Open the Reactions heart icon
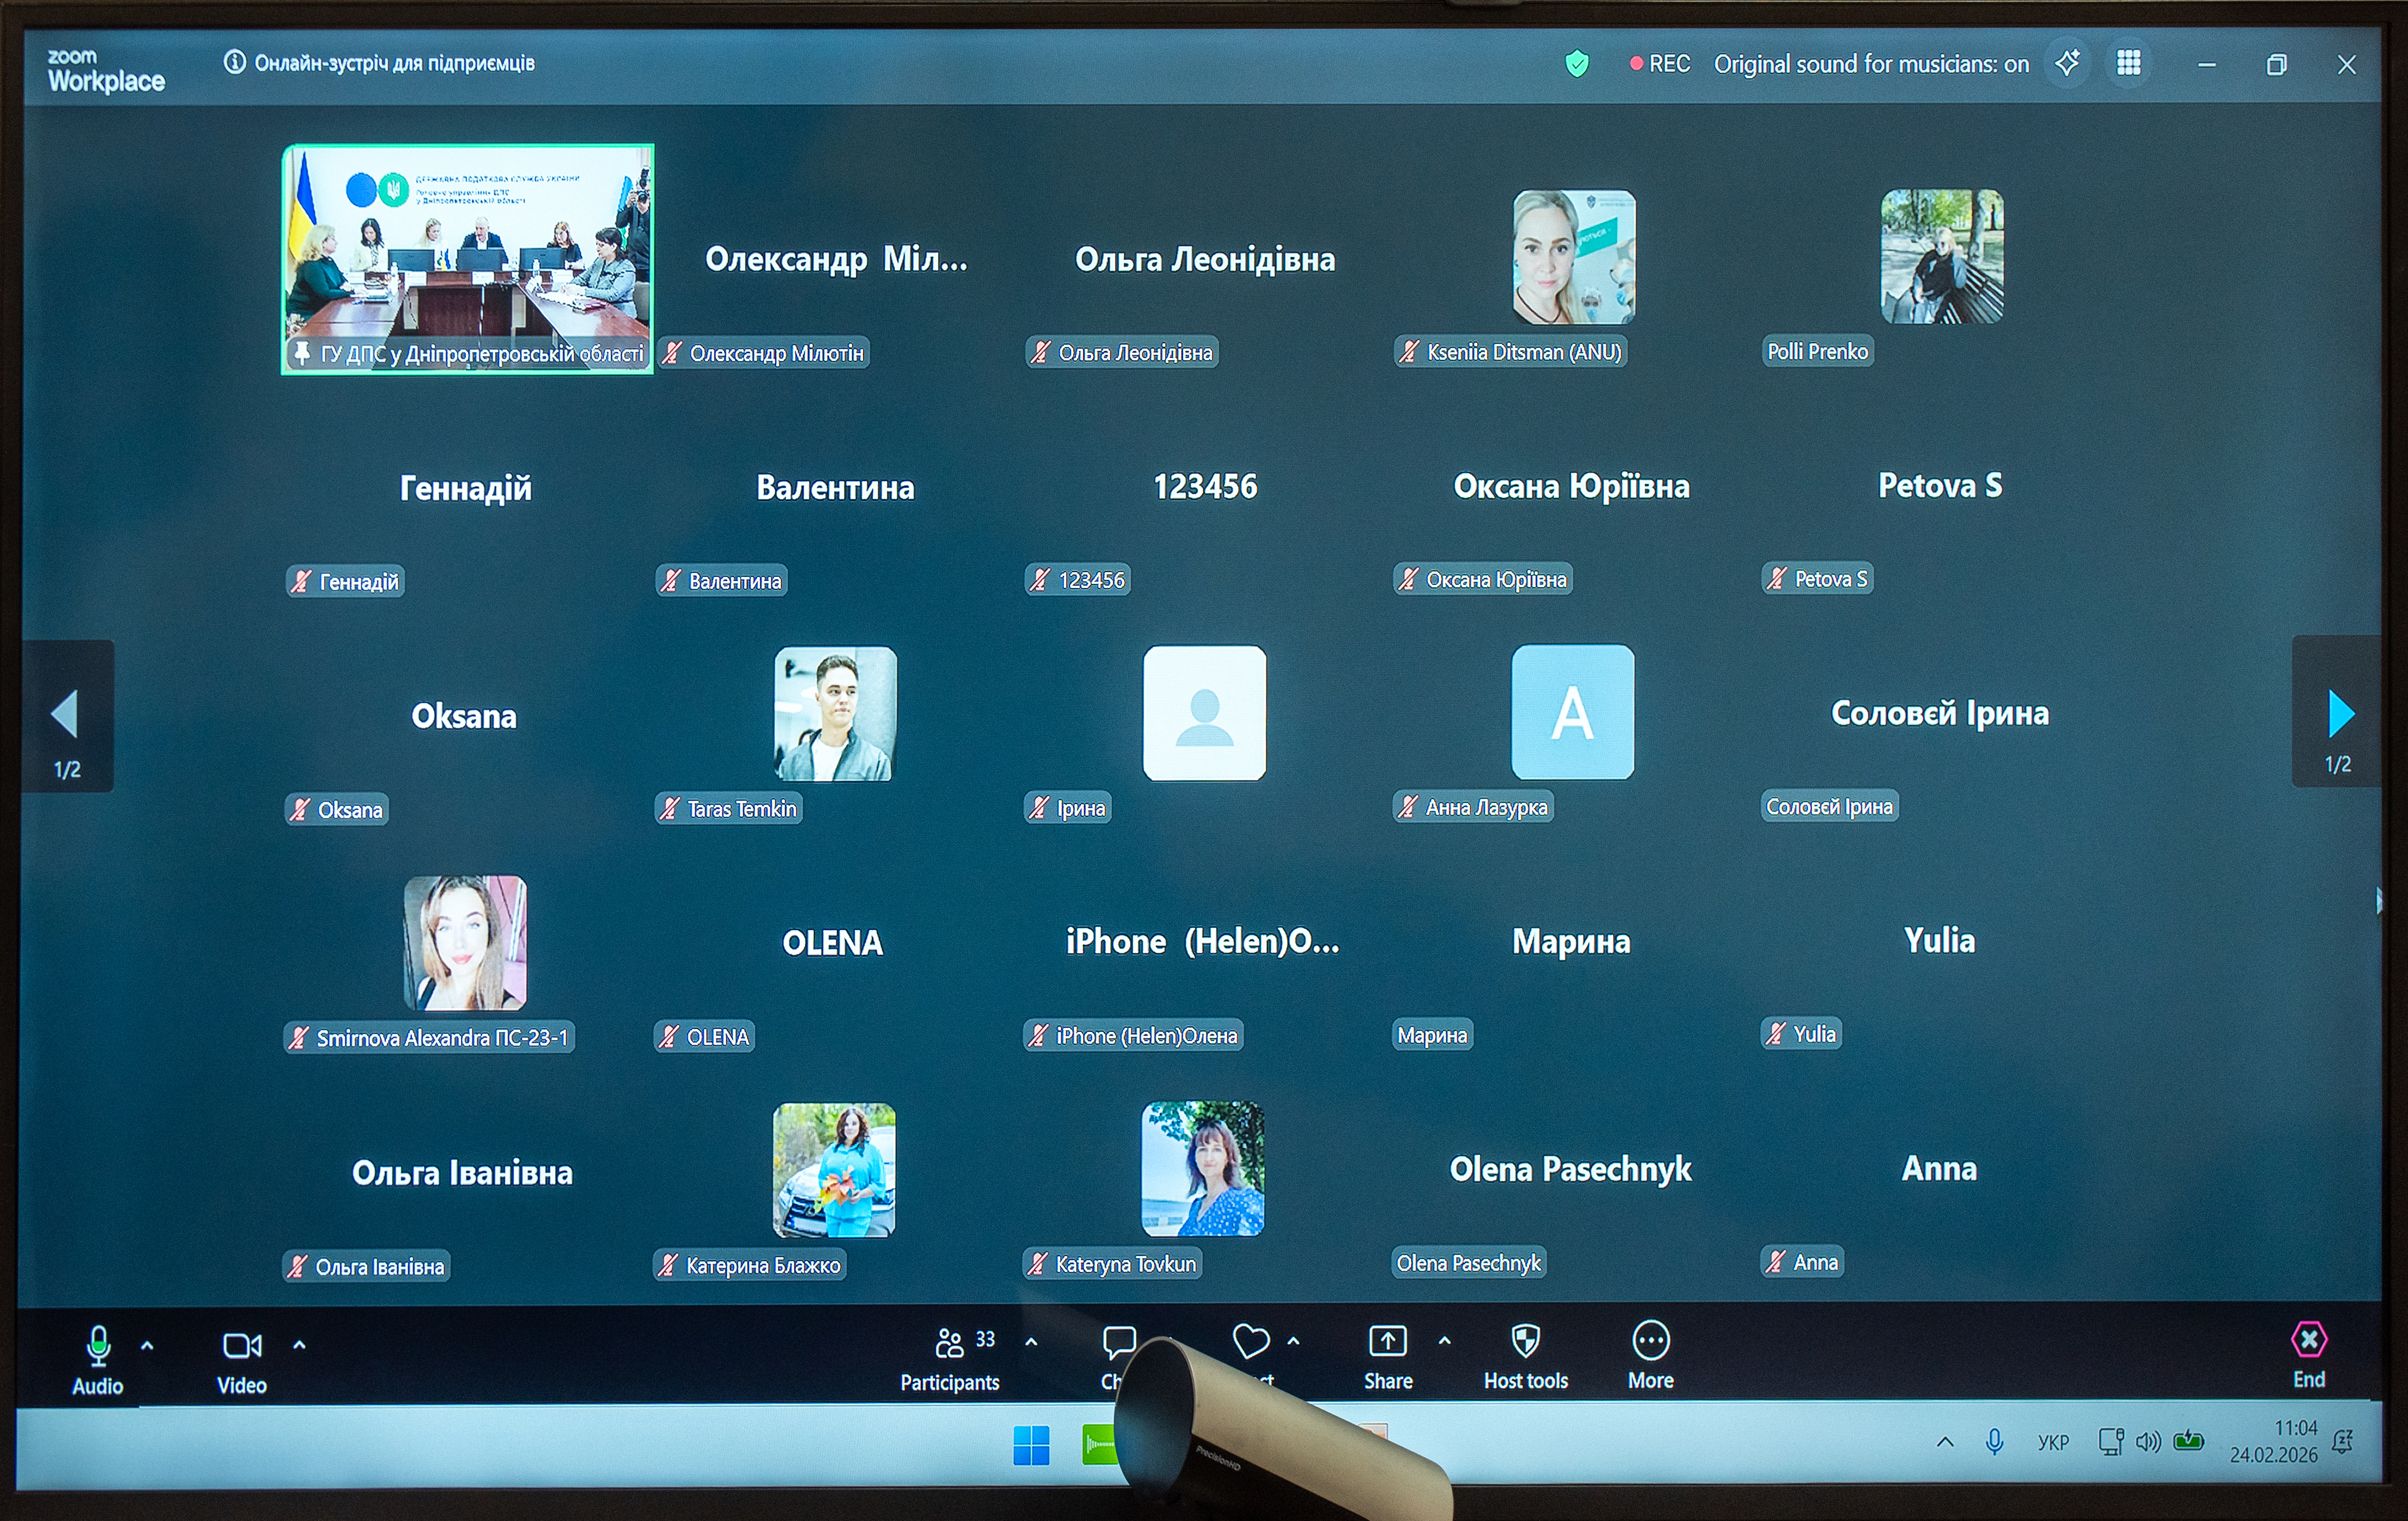 click(1250, 1341)
